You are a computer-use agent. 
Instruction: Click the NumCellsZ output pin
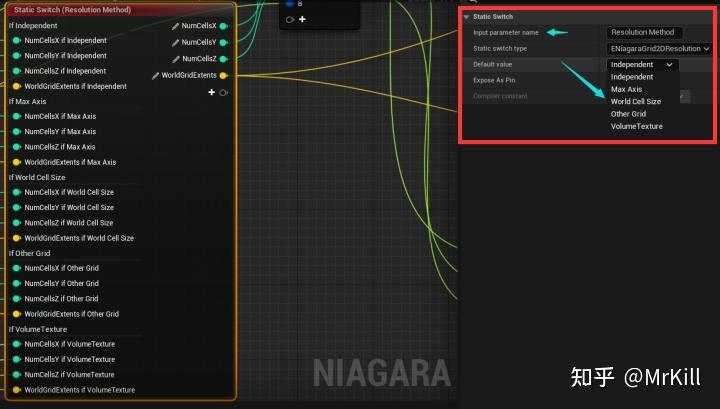pos(224,59)
